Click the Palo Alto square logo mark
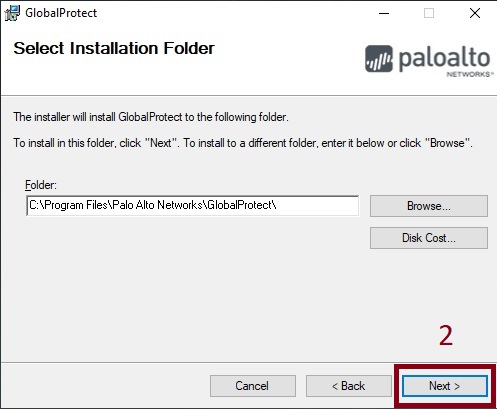Viewport: 497px width, 409px height. click(379, 59)
